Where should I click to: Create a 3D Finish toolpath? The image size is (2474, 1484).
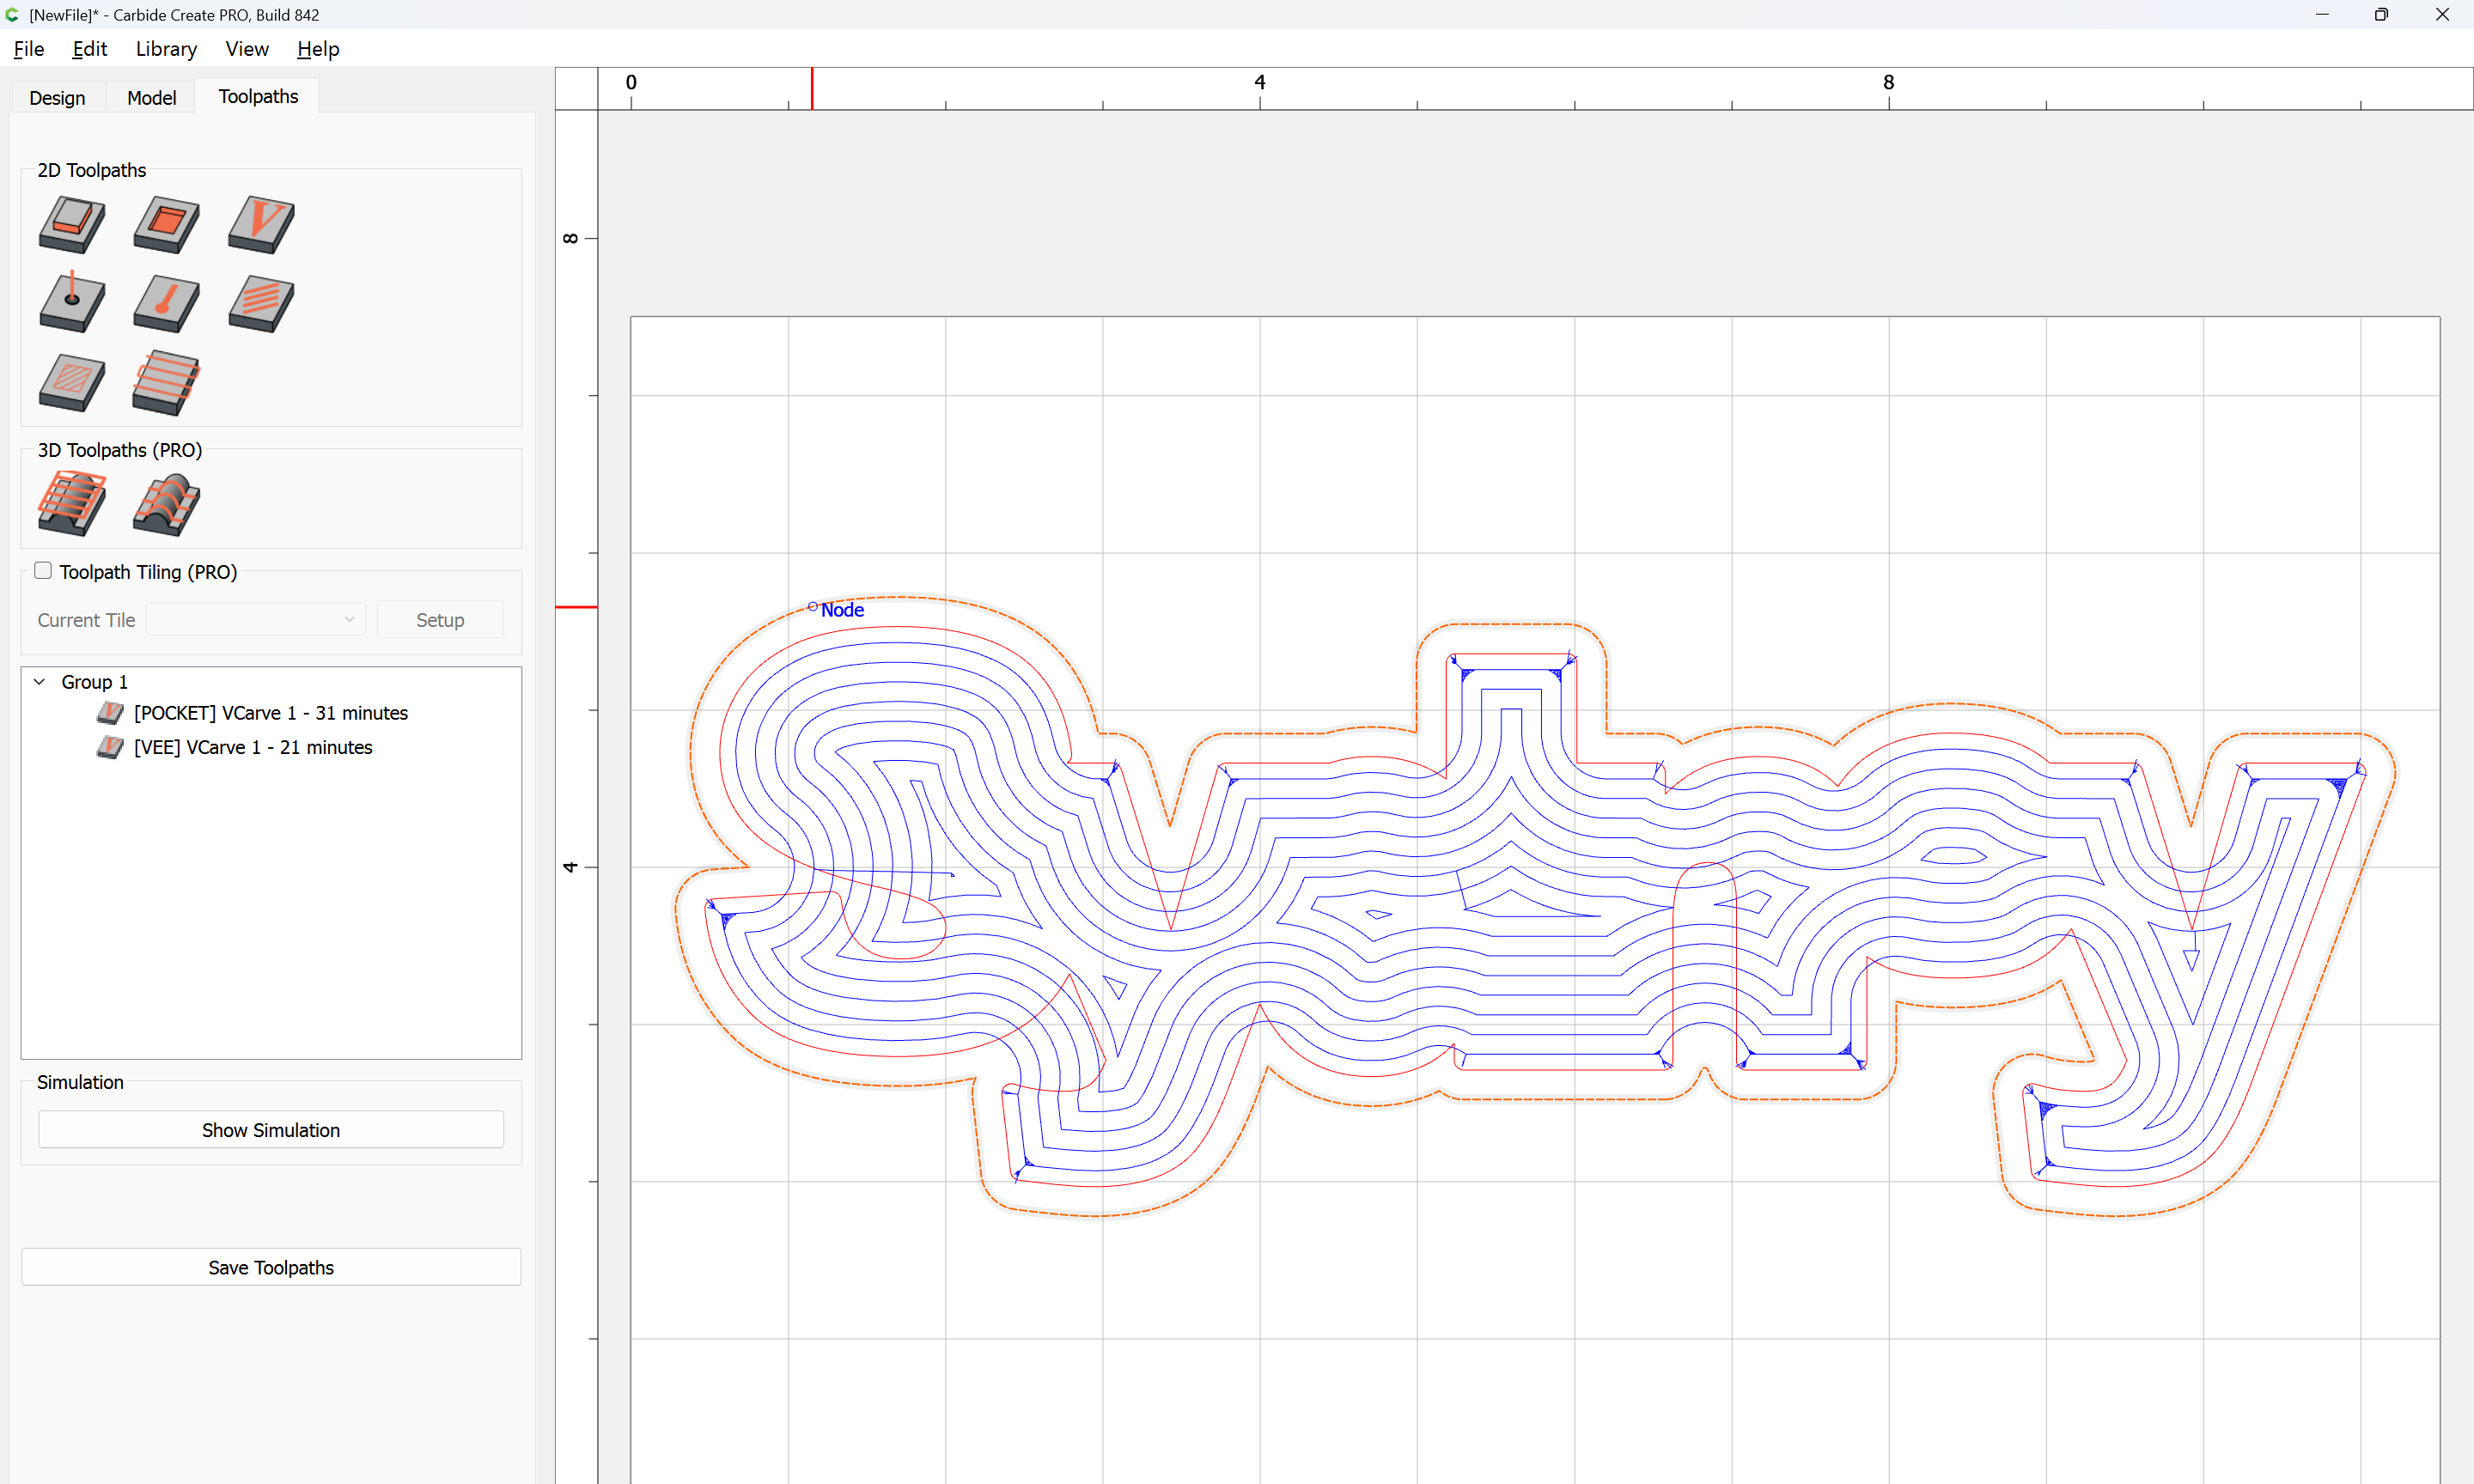(x=166, y=503)
